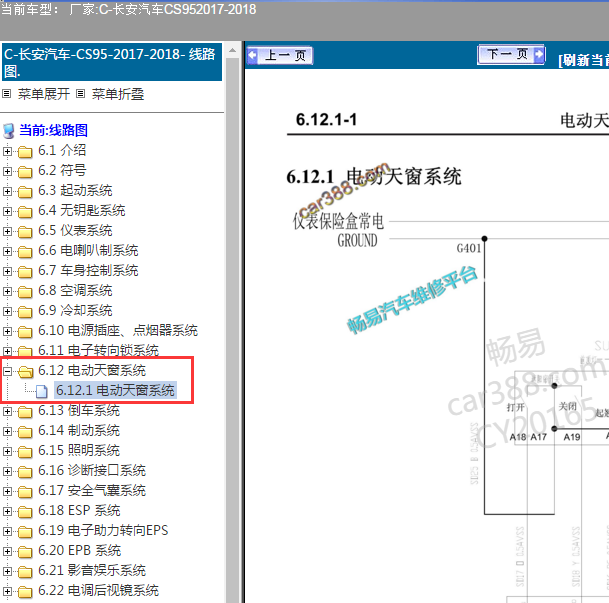
Task: Select the 6.1 介绍 tree label
Action: [62, 150]
